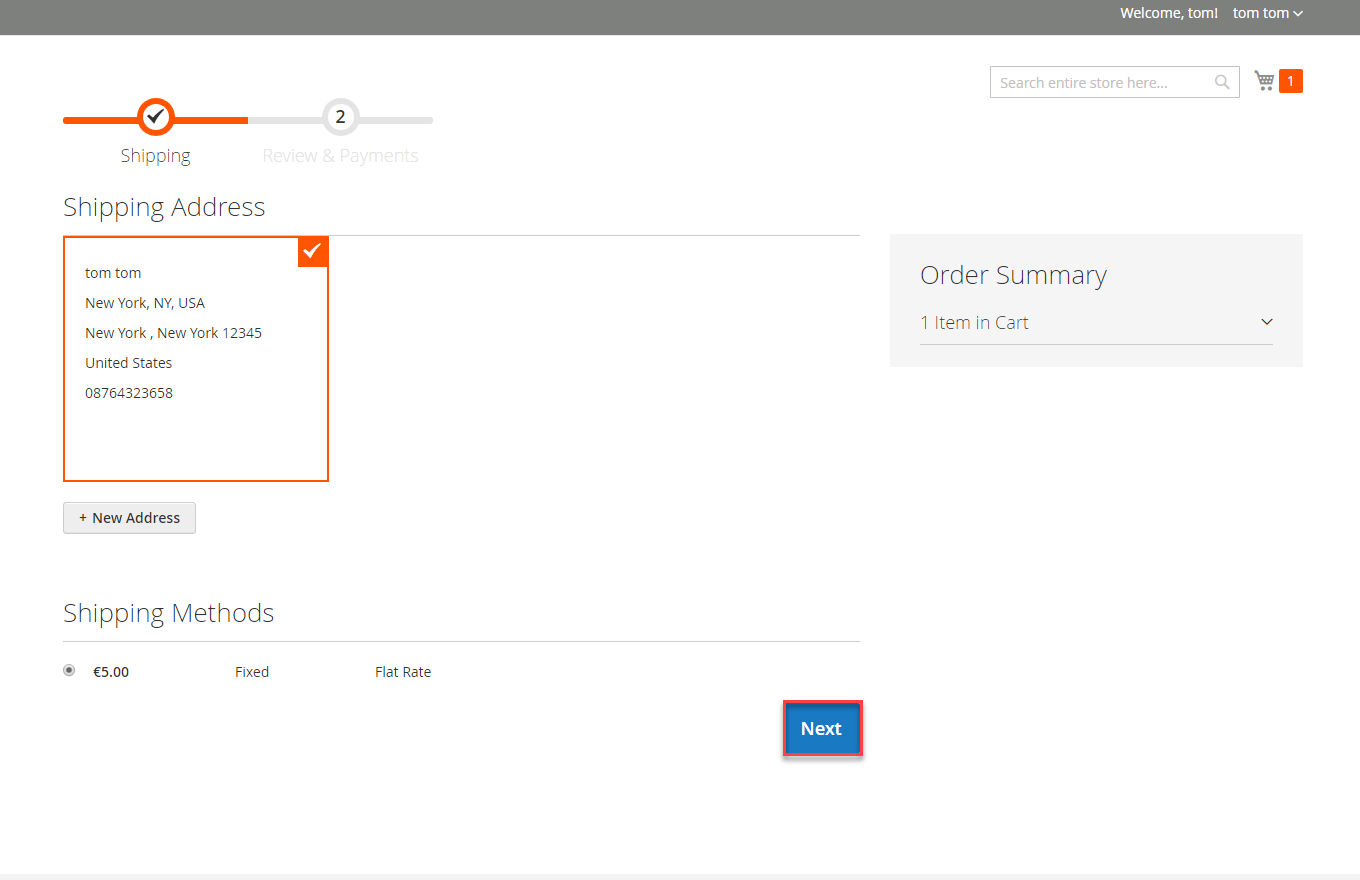
Task: Click the Fixed shipping method label
Action: point(252,672)
